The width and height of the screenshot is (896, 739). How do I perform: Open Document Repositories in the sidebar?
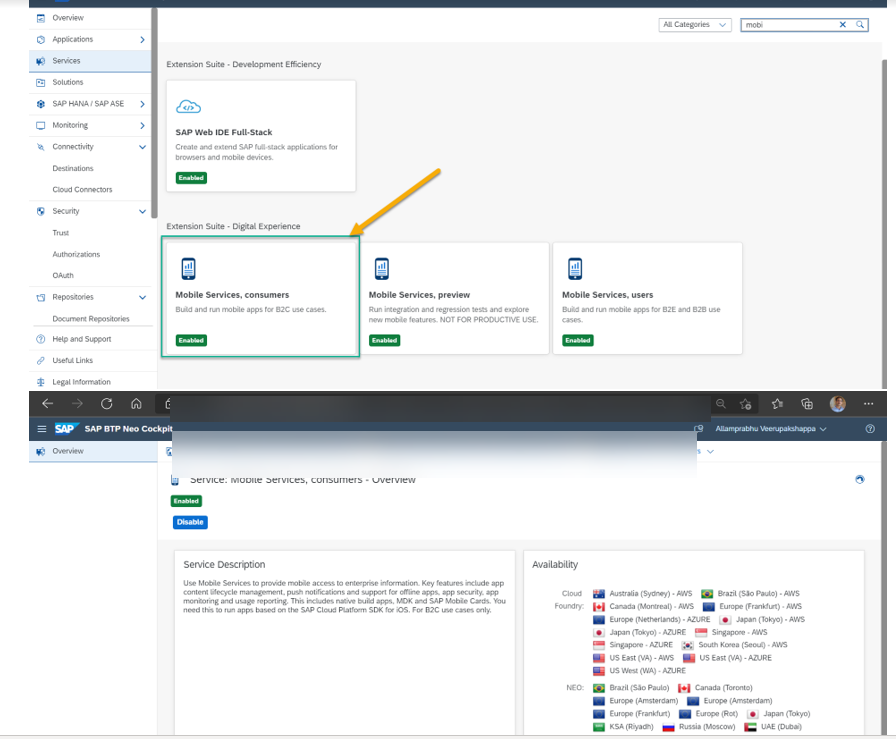tap(91, 319)
